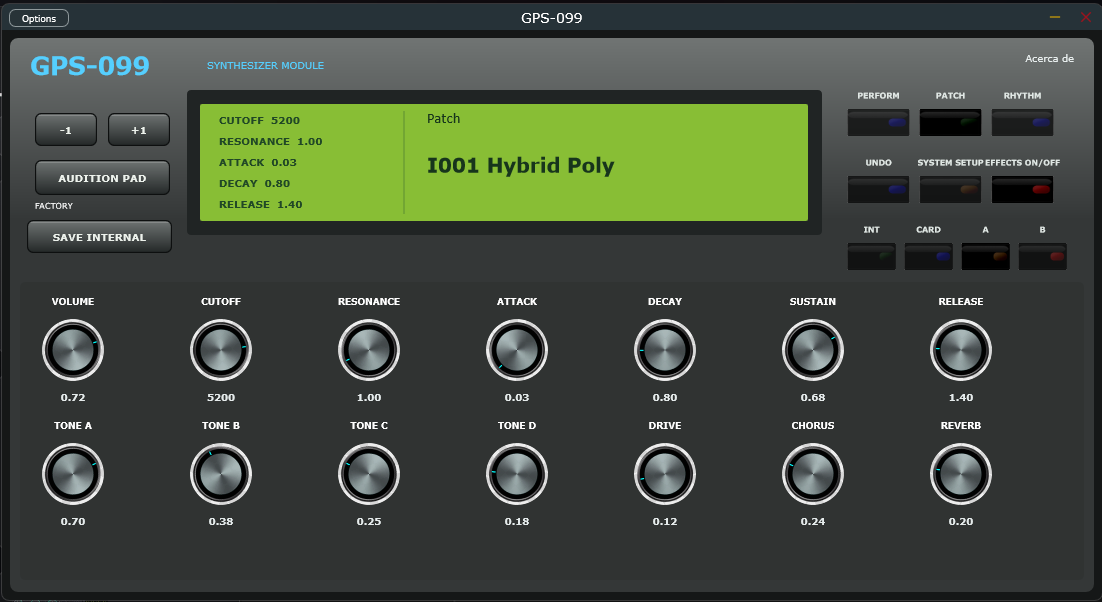The height and width of the screenshot is (602, 1102).
Task: Toggle the RHYTHM mode button
Action: [1023, 122]
